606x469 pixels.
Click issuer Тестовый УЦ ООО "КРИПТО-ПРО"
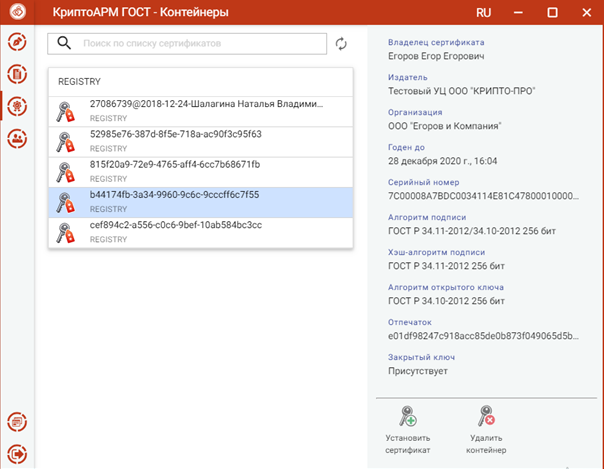[461, 91]
